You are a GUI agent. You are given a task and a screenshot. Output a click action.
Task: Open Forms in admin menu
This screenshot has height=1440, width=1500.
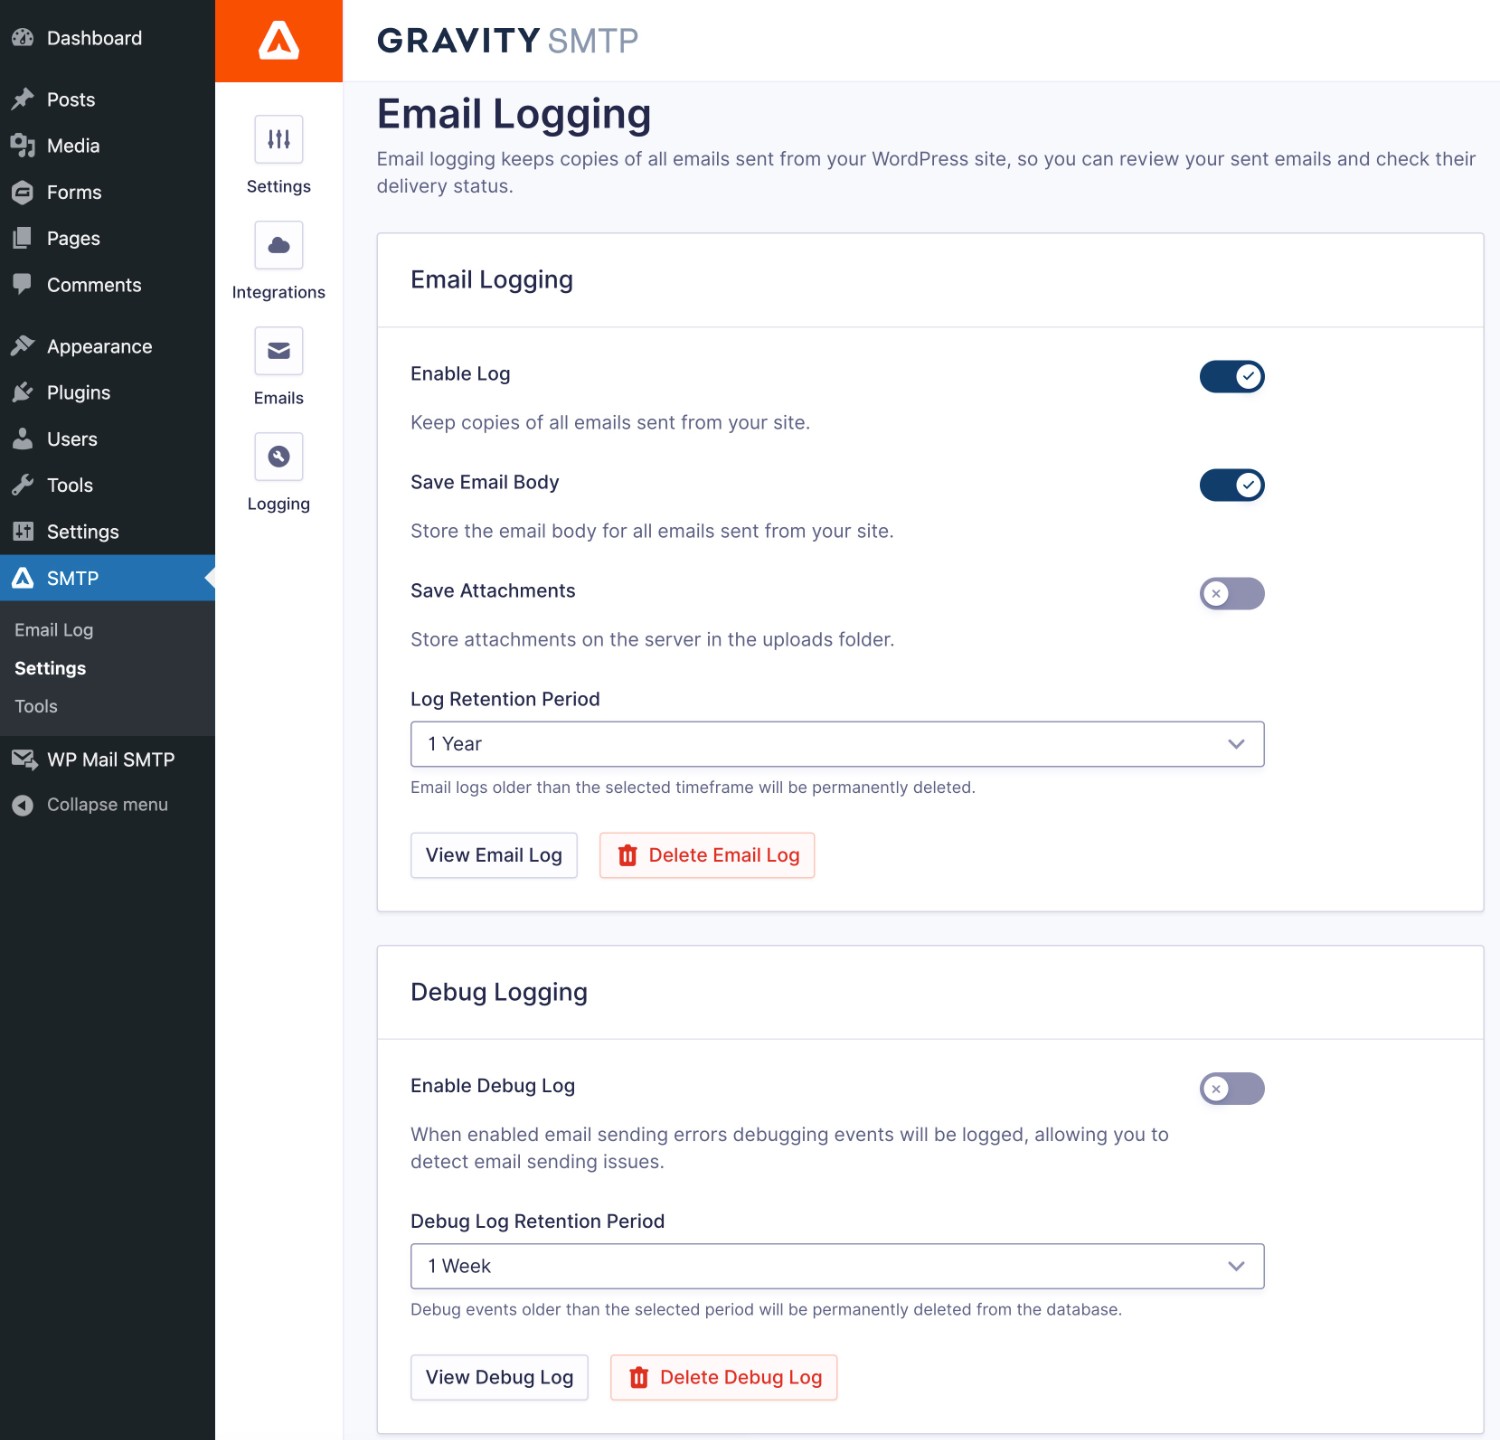coord(74,192)
